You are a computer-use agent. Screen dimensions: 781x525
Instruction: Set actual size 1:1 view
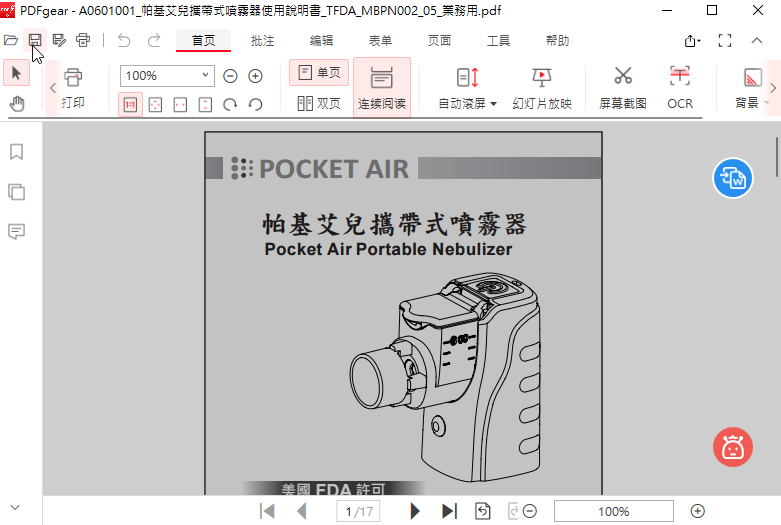[130, 105]
